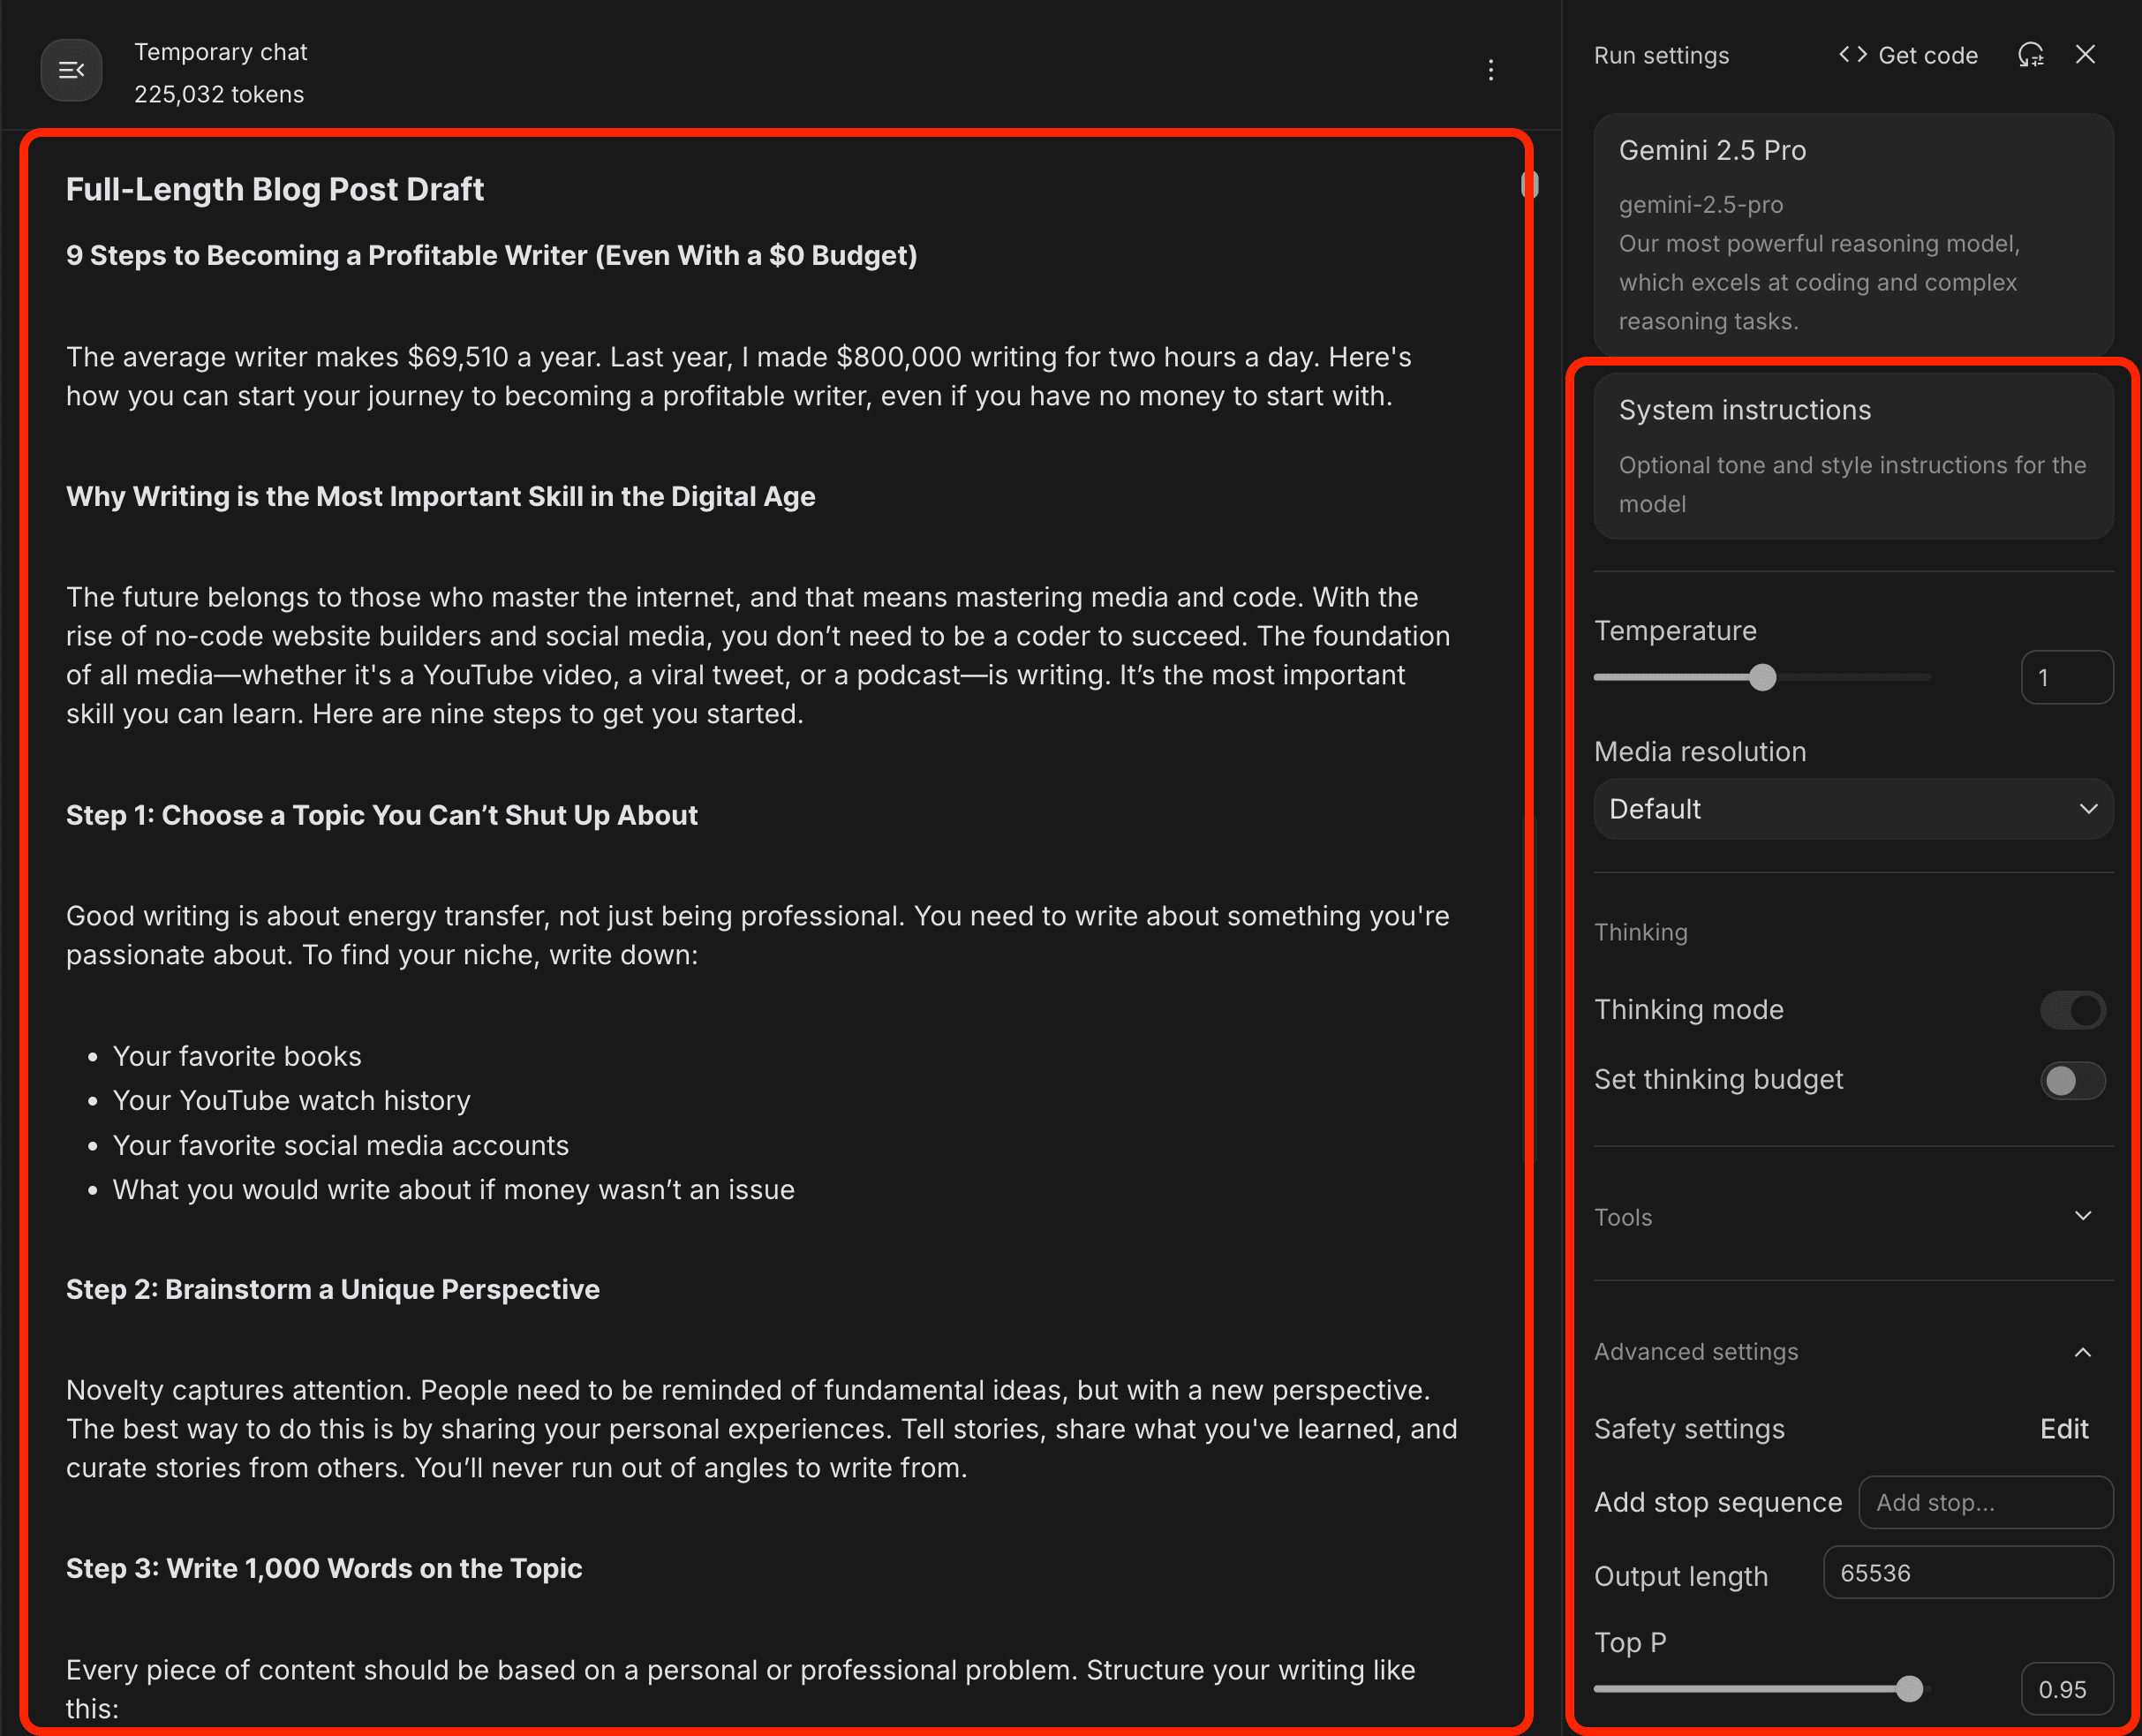Click the Temperature slider handle
This screenshot has width=2142, height=1736.
tap(1763, 678)
